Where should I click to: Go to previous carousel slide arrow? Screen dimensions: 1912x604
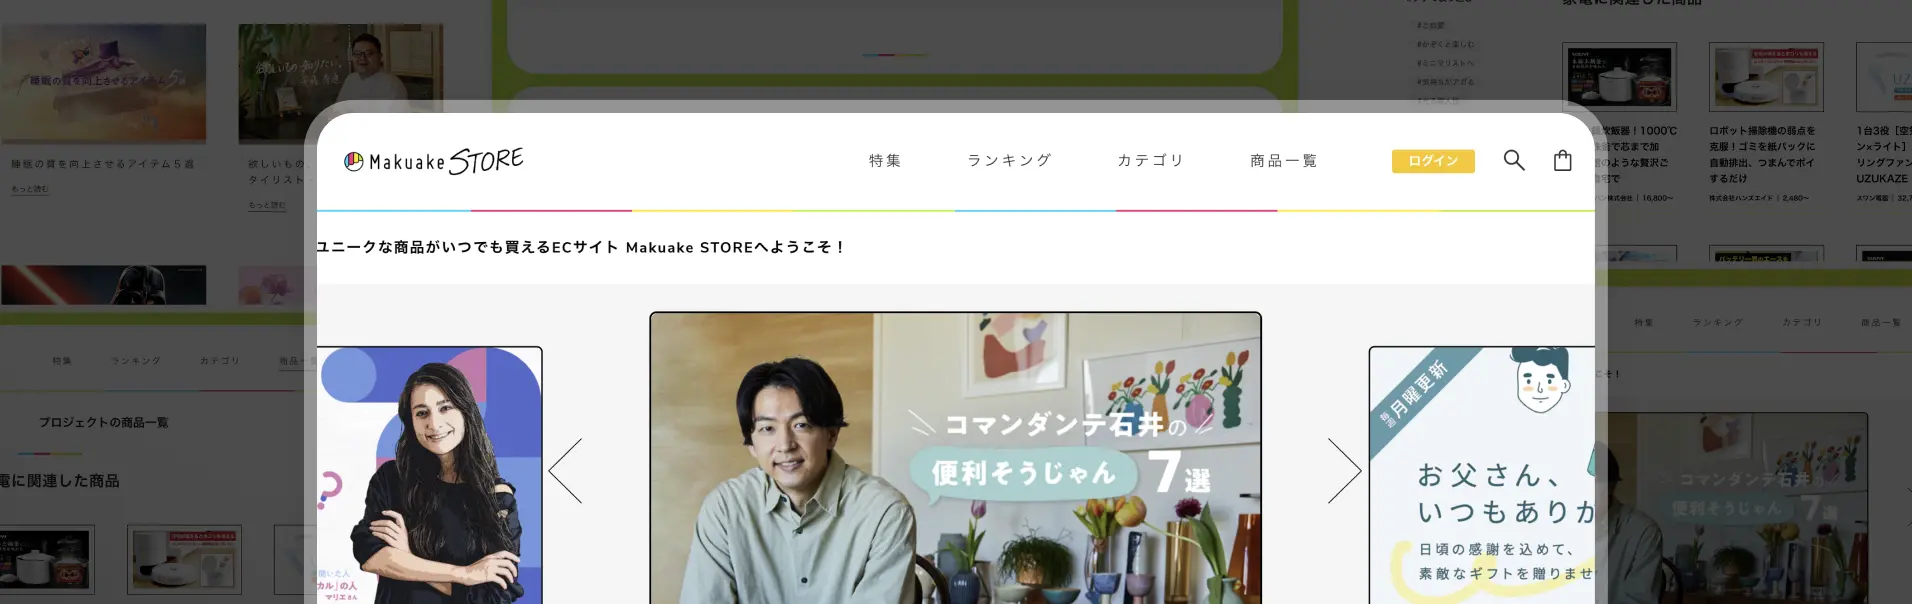(565, 470)
